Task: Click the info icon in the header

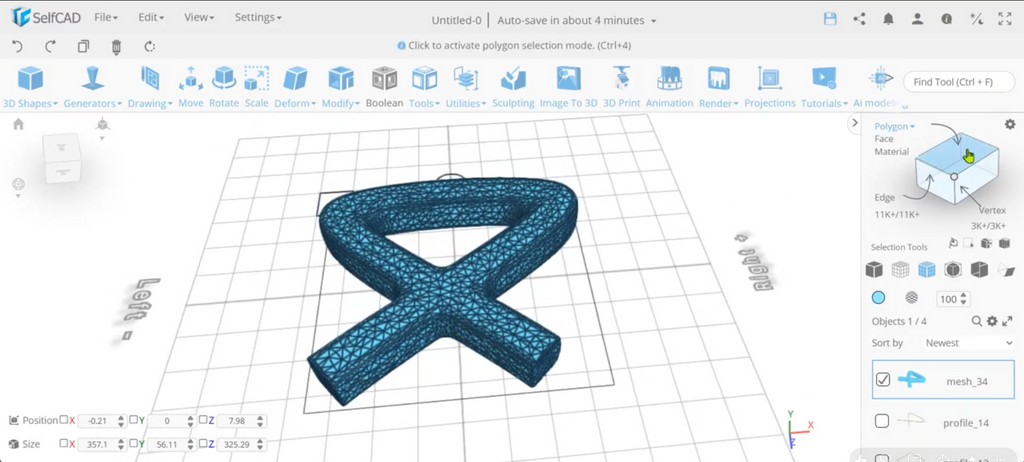Action: [x=946, y=19]
